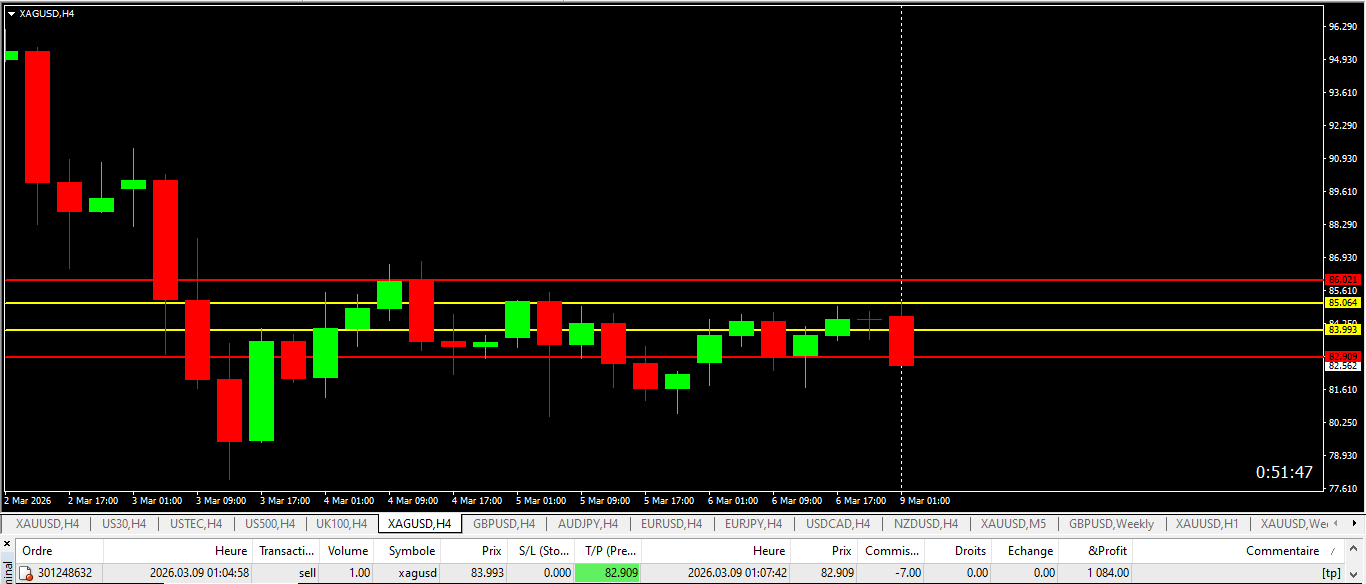Switch to the AUDJPY,H4 tab
Screen dimensions: 1366x584
pyautogui.click(x=588, y=524)
